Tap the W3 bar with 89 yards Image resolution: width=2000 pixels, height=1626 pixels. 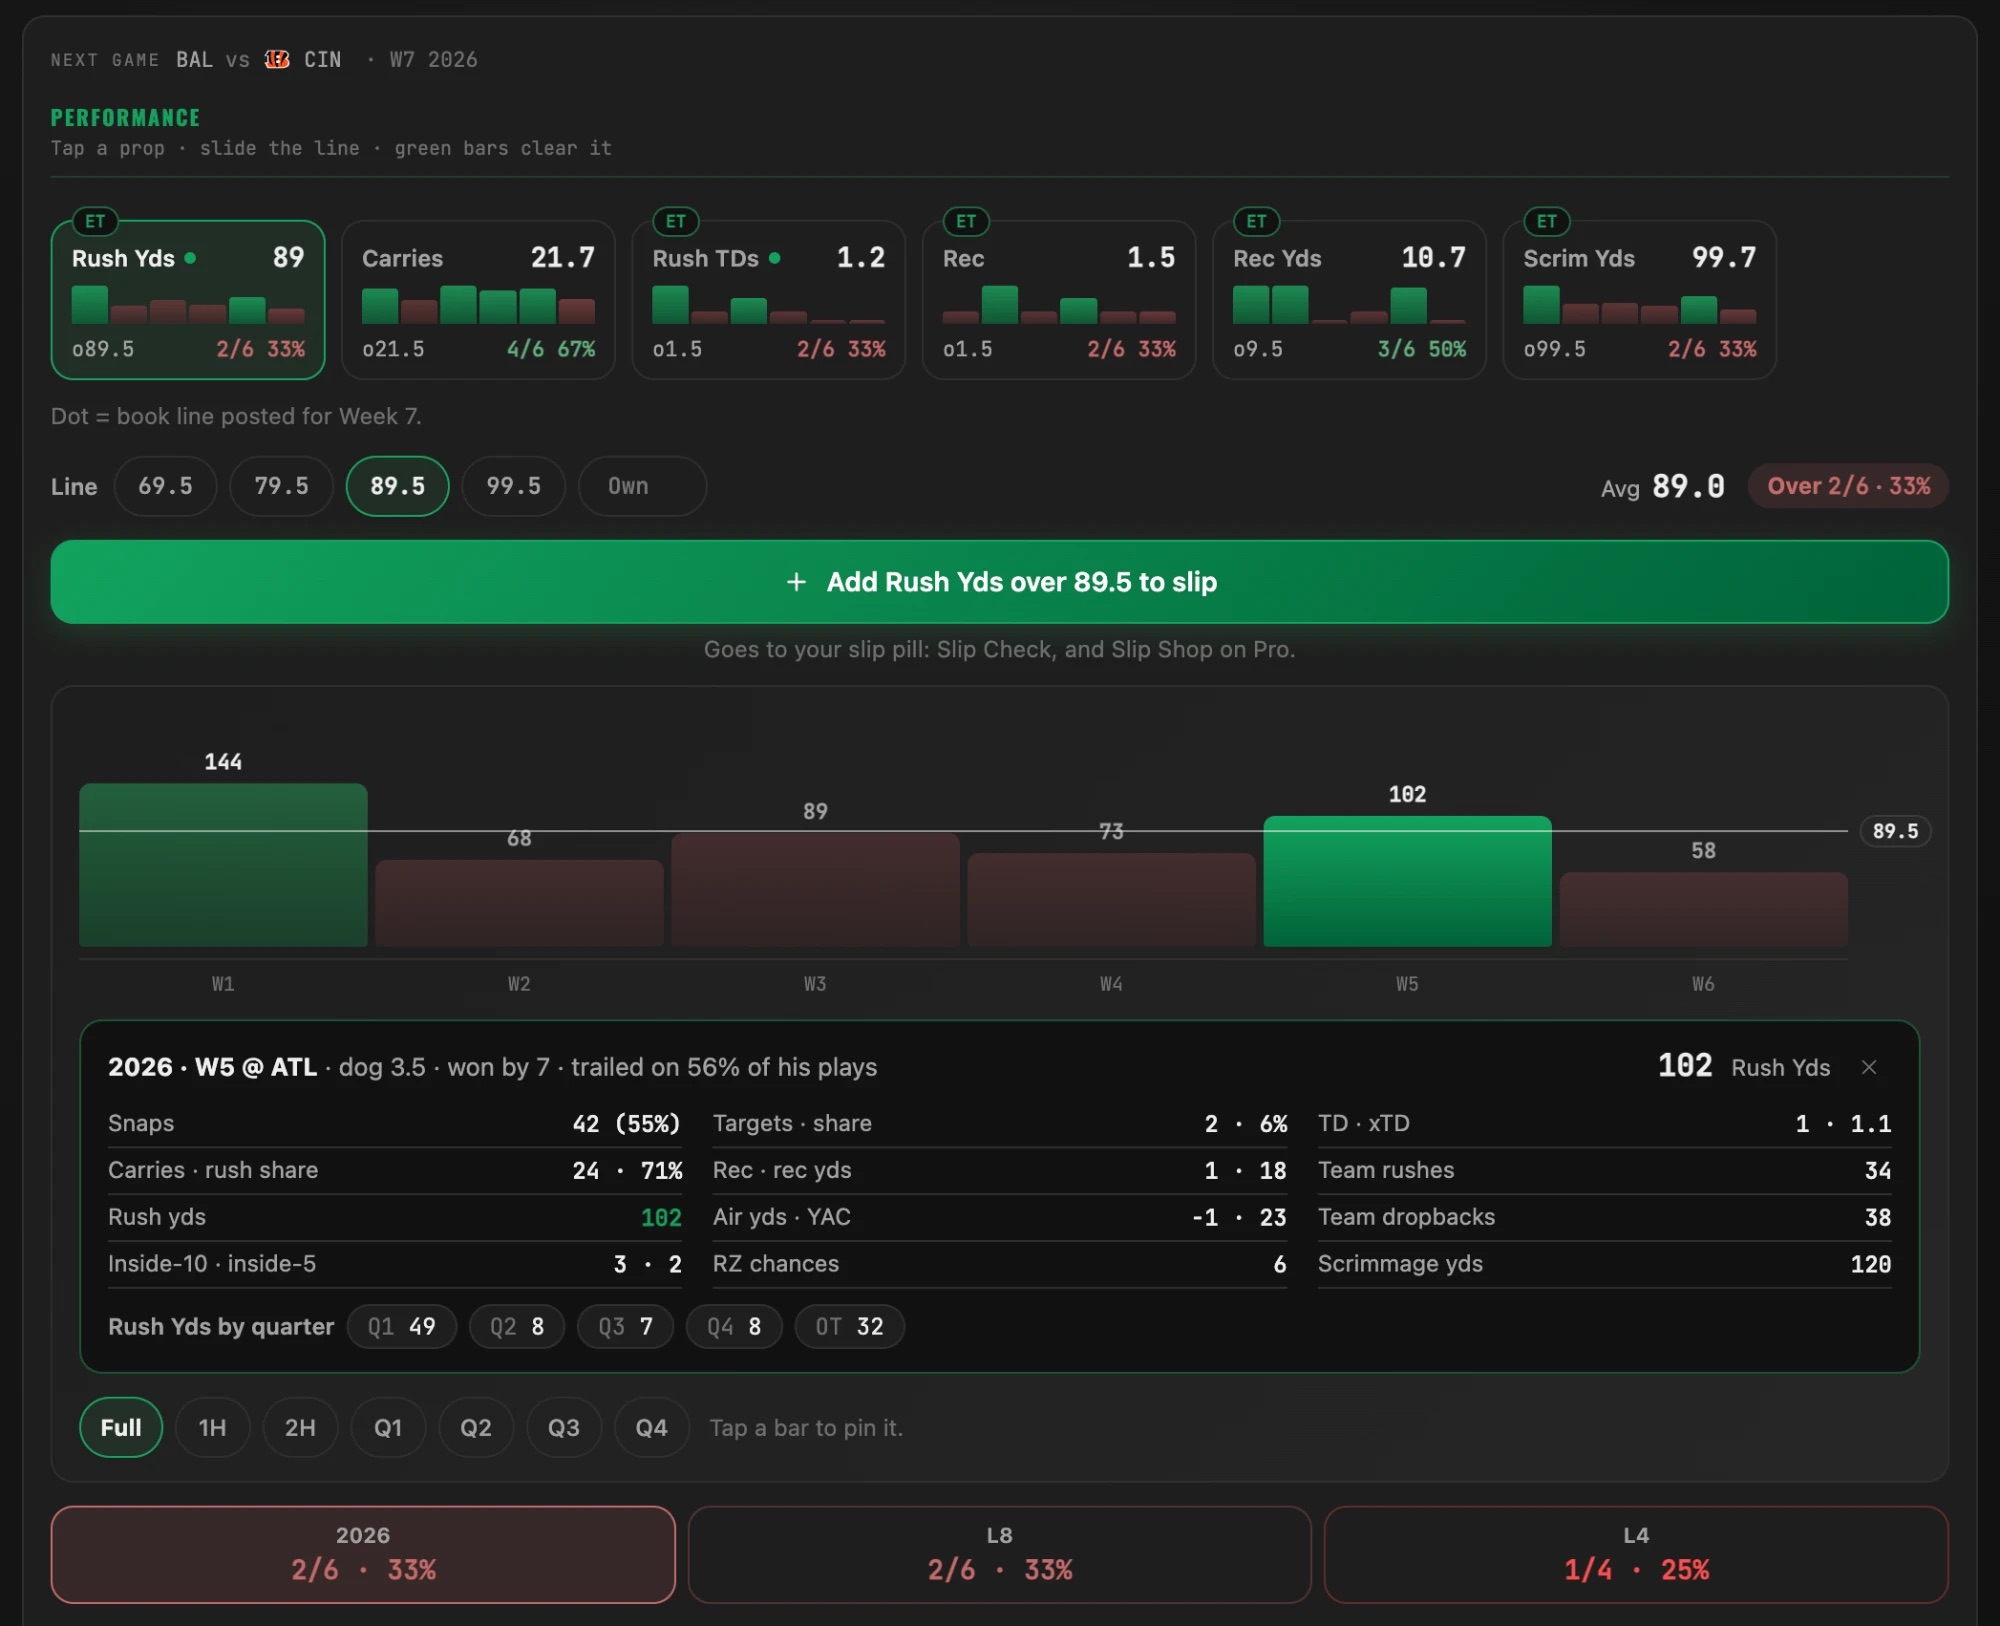click(x=815, y=890)
